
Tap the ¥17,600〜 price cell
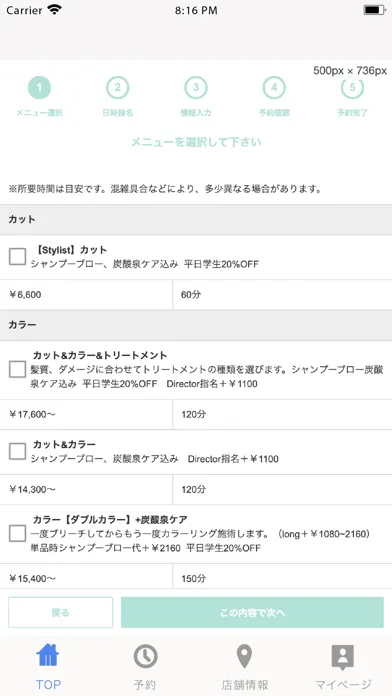[86, 415]
